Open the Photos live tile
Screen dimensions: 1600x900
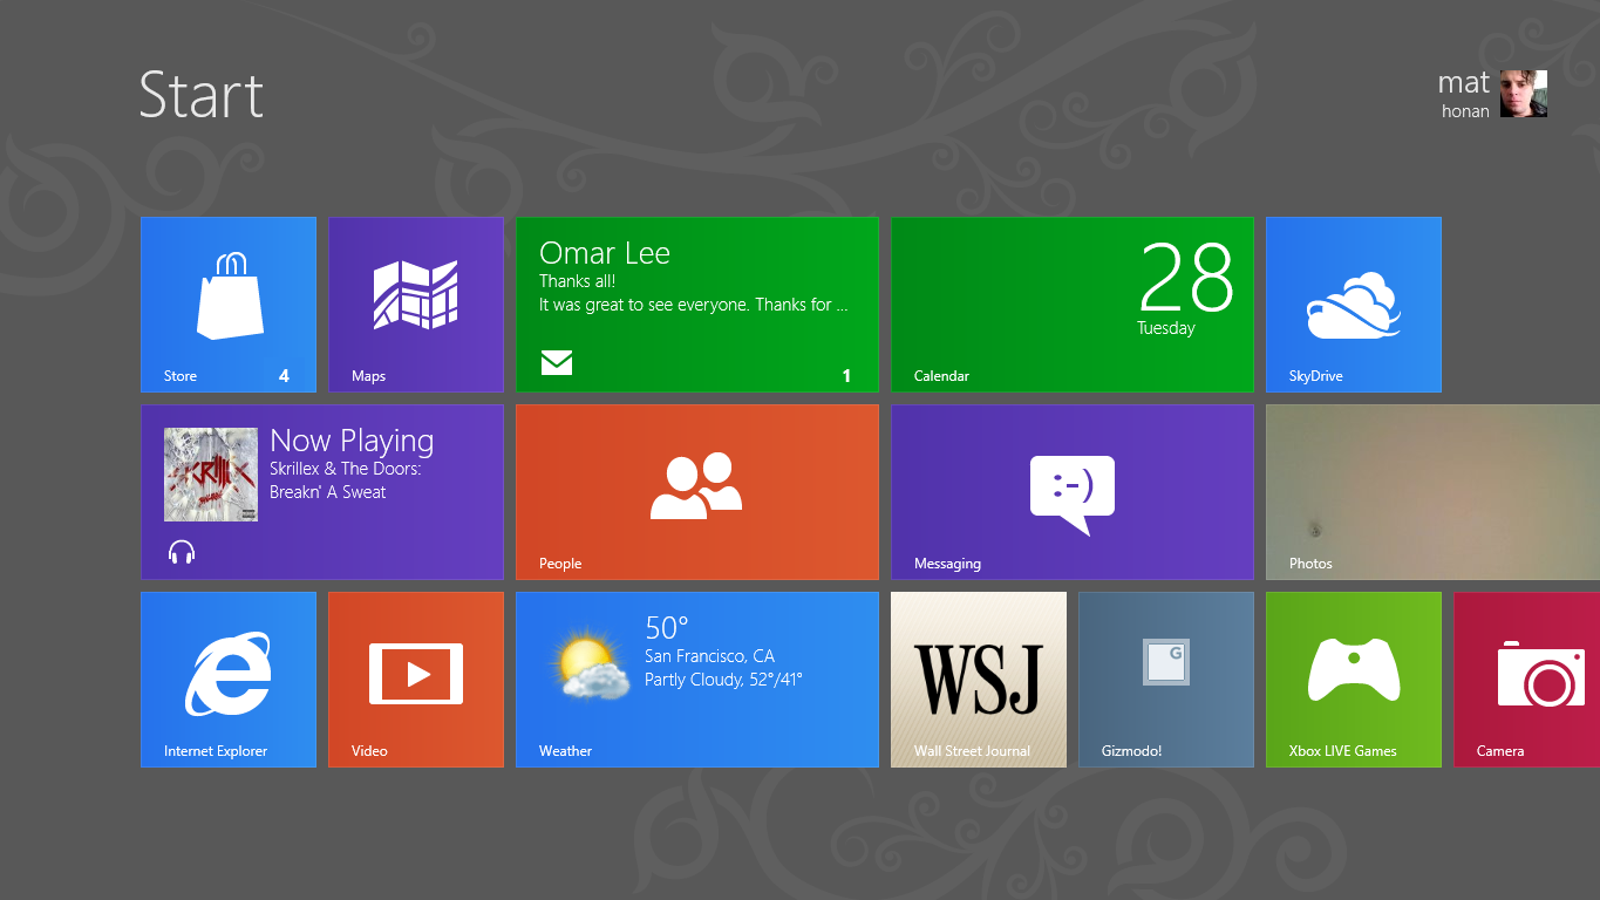click(1430, 492)
